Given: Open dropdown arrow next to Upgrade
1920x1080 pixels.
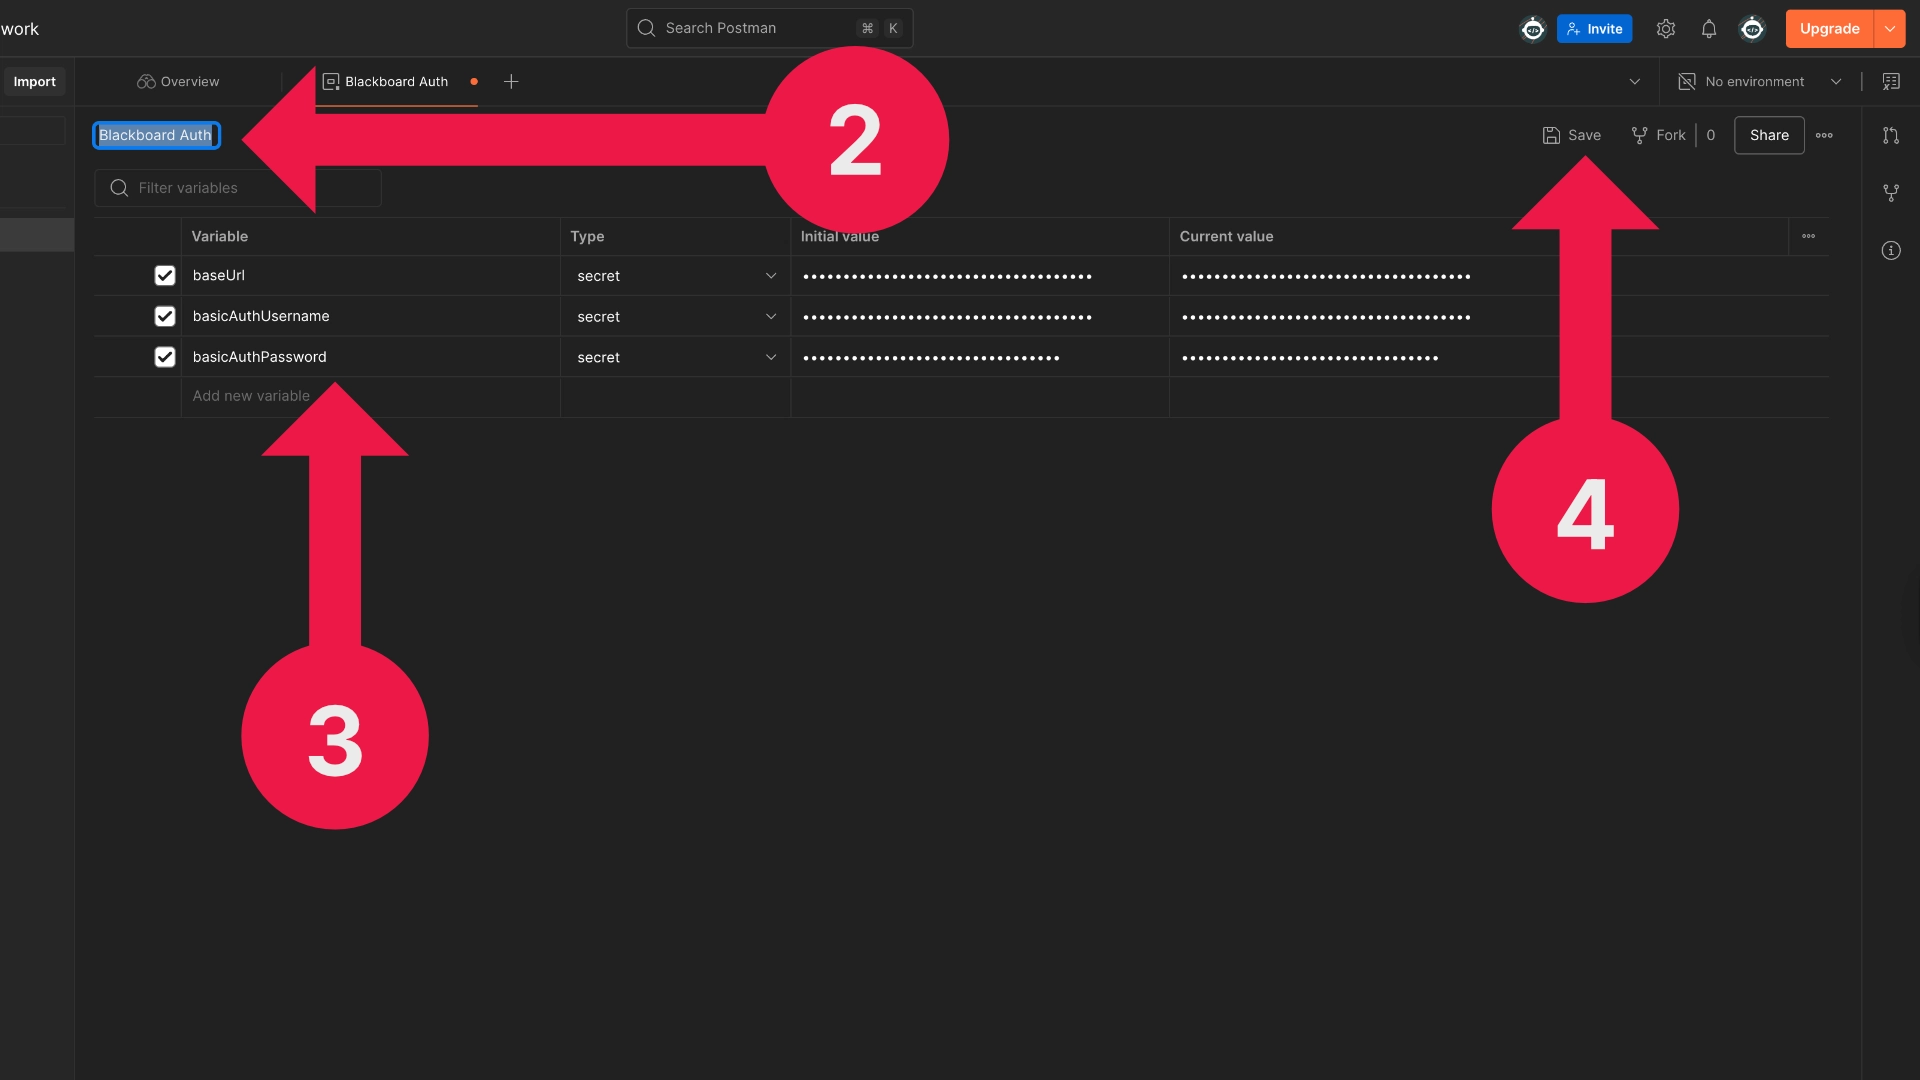Looking at the screenshot, I should tap(1889, 29).
